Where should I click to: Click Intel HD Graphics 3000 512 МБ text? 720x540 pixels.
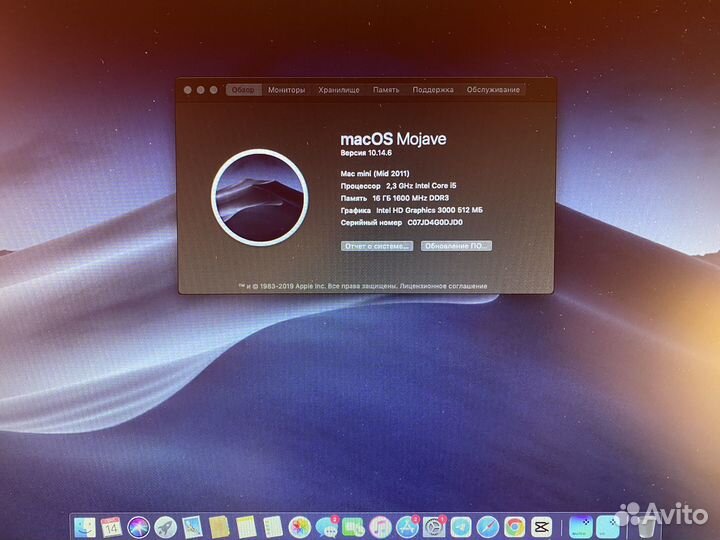coord(429,210)
